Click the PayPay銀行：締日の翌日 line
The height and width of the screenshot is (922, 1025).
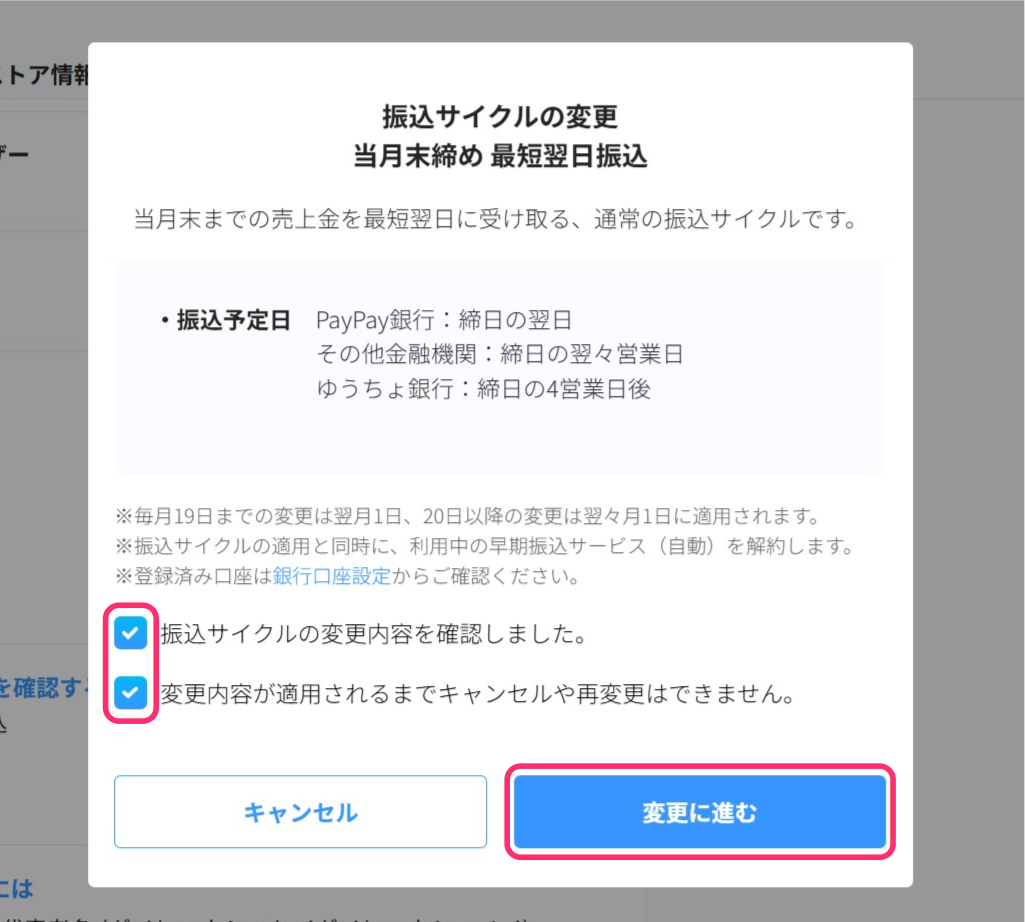pyautogui.click(x=444, y=320)
